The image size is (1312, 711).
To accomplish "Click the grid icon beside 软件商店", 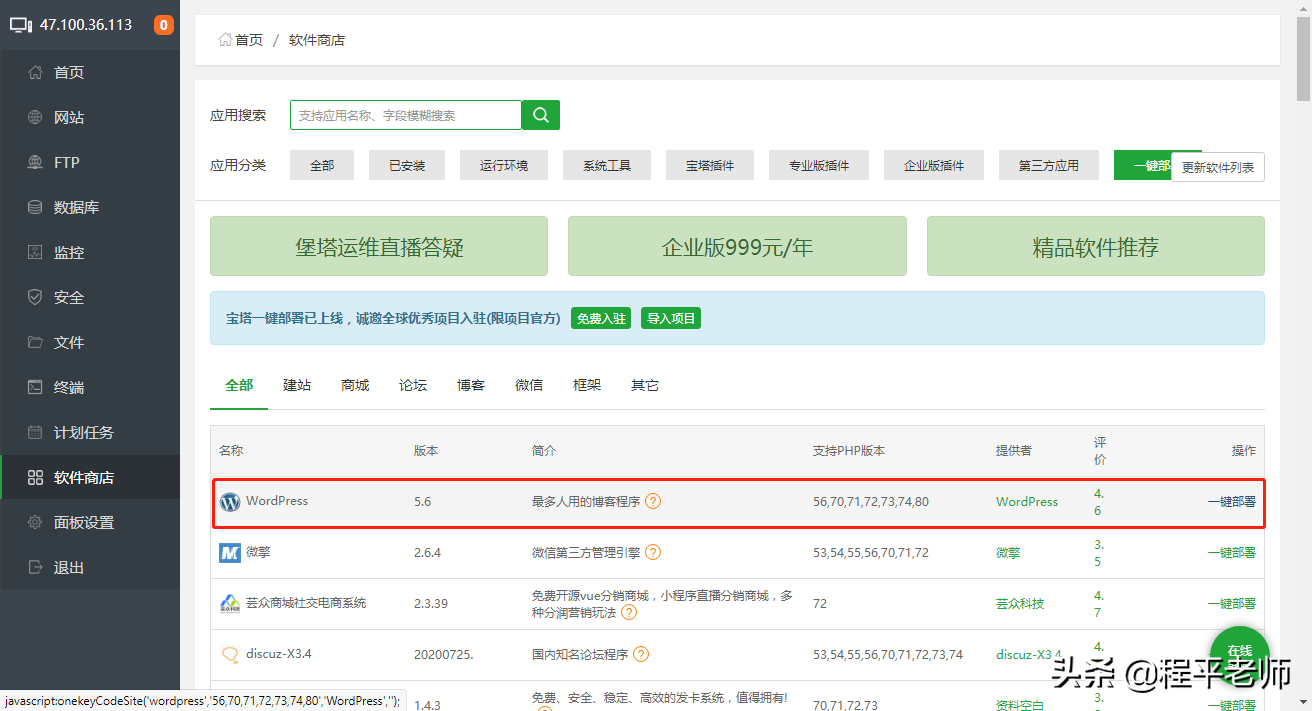I will (x=35, y=477).
